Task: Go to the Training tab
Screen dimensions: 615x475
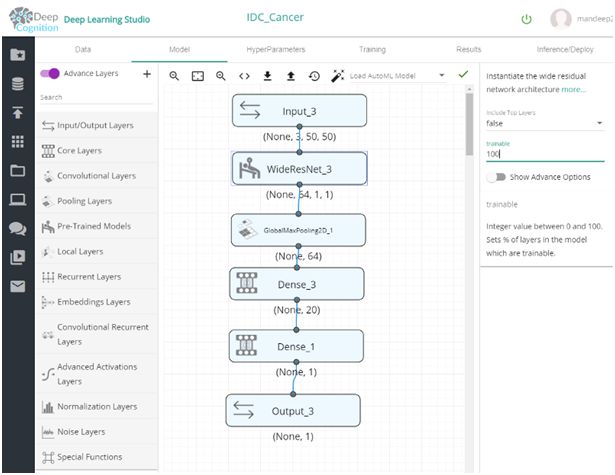Action: [372, 49]
